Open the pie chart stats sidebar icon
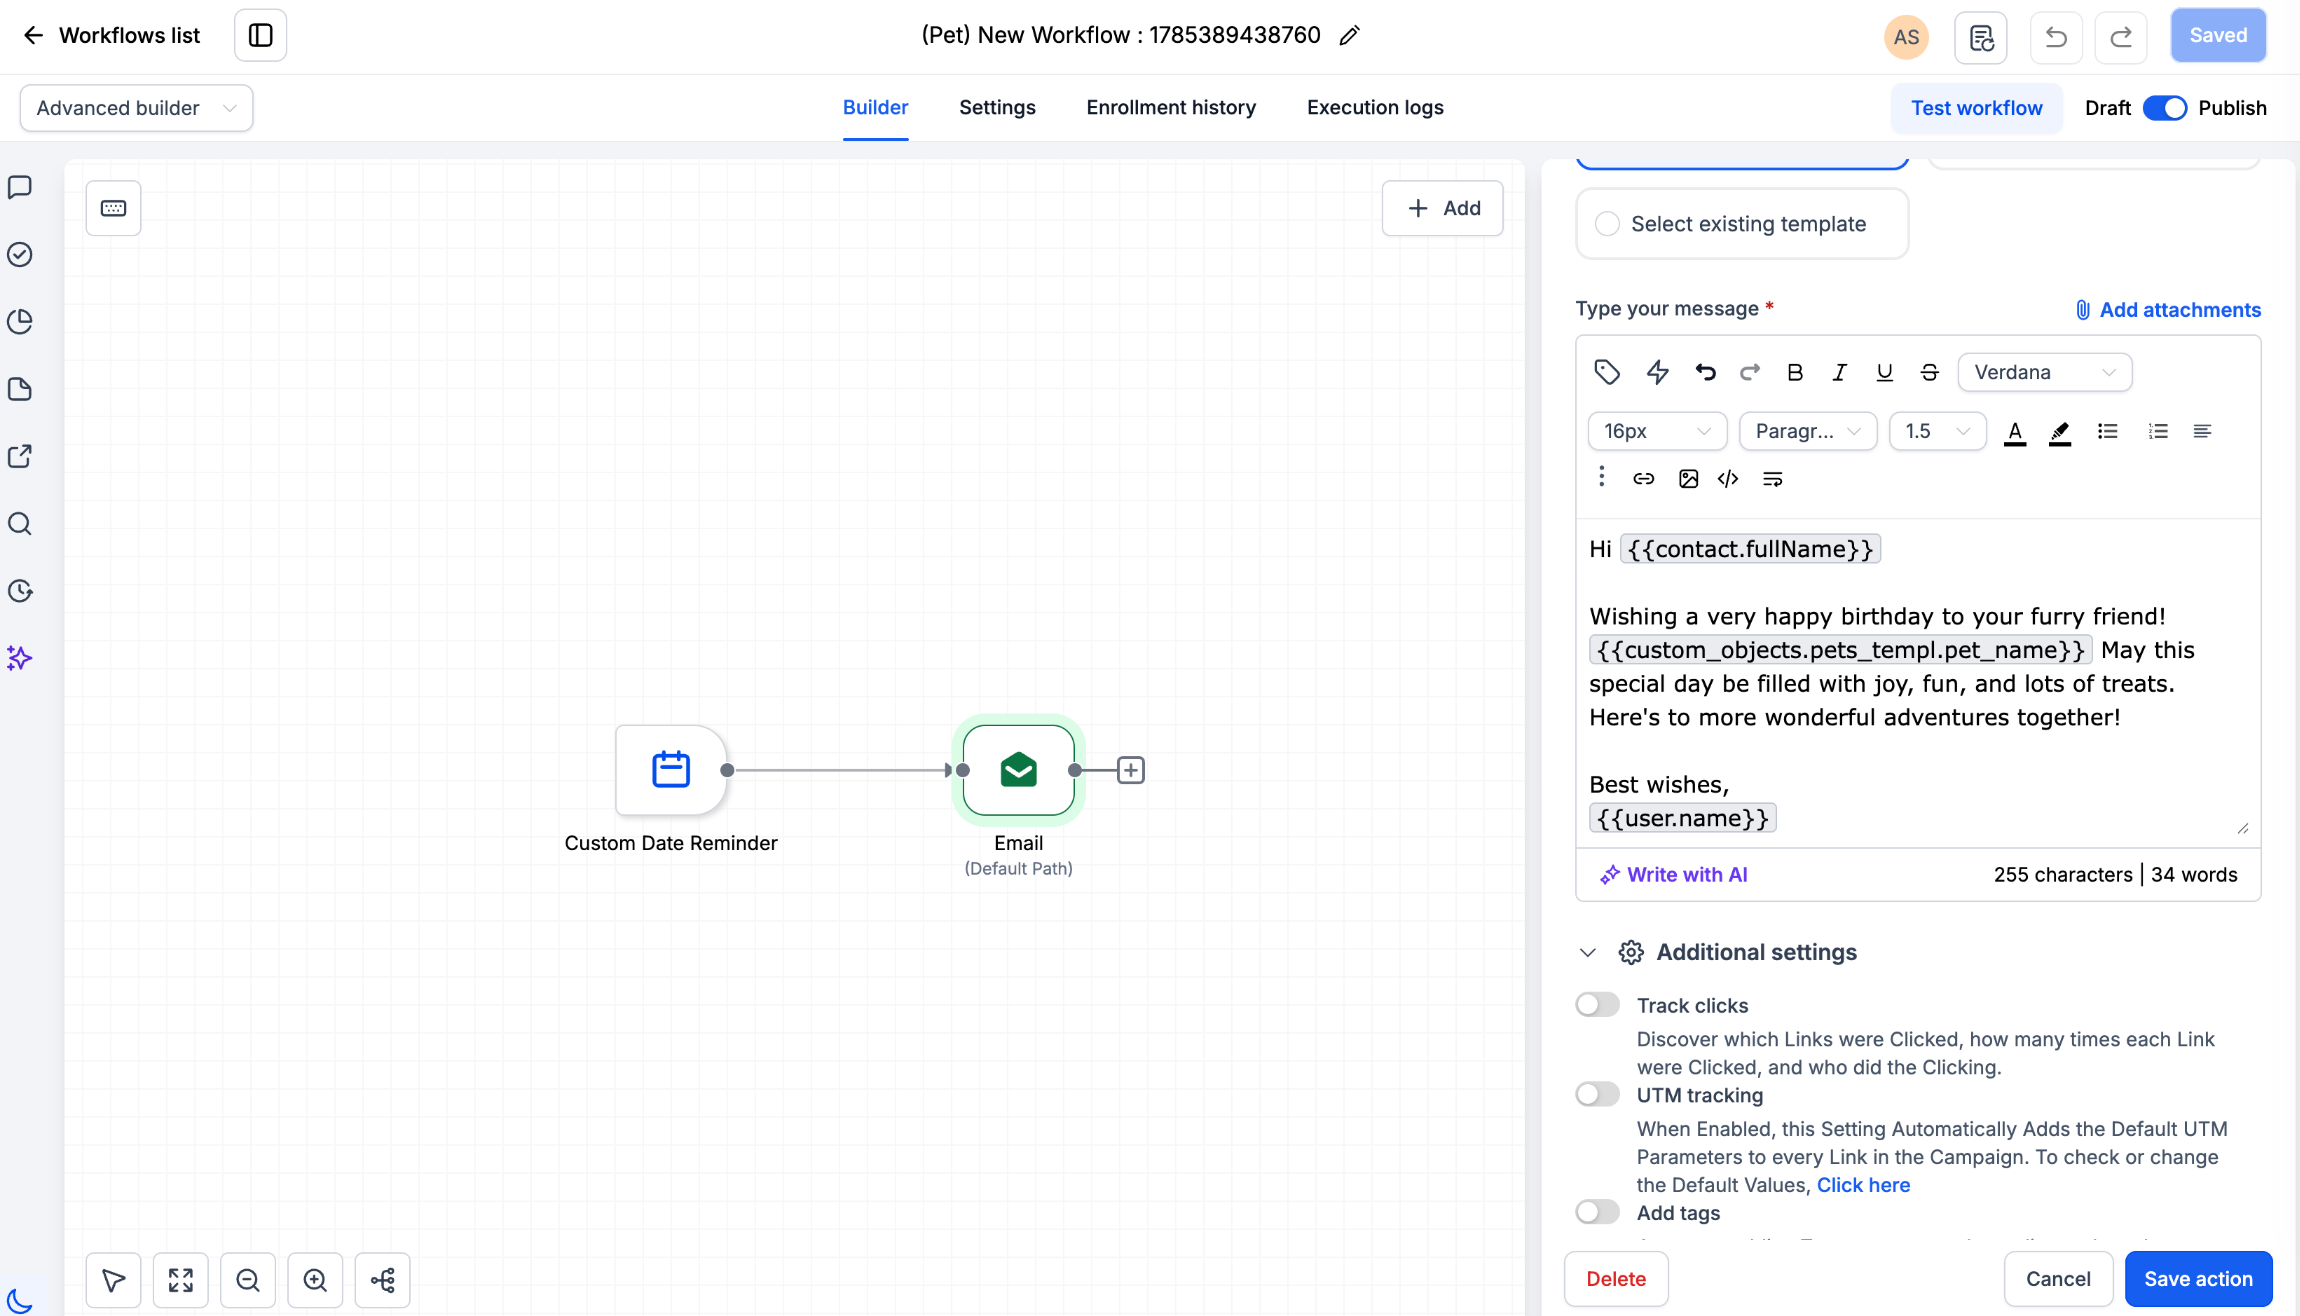Image resolution: width=2300 pixels, height=1316 pixels. [20, 321]
